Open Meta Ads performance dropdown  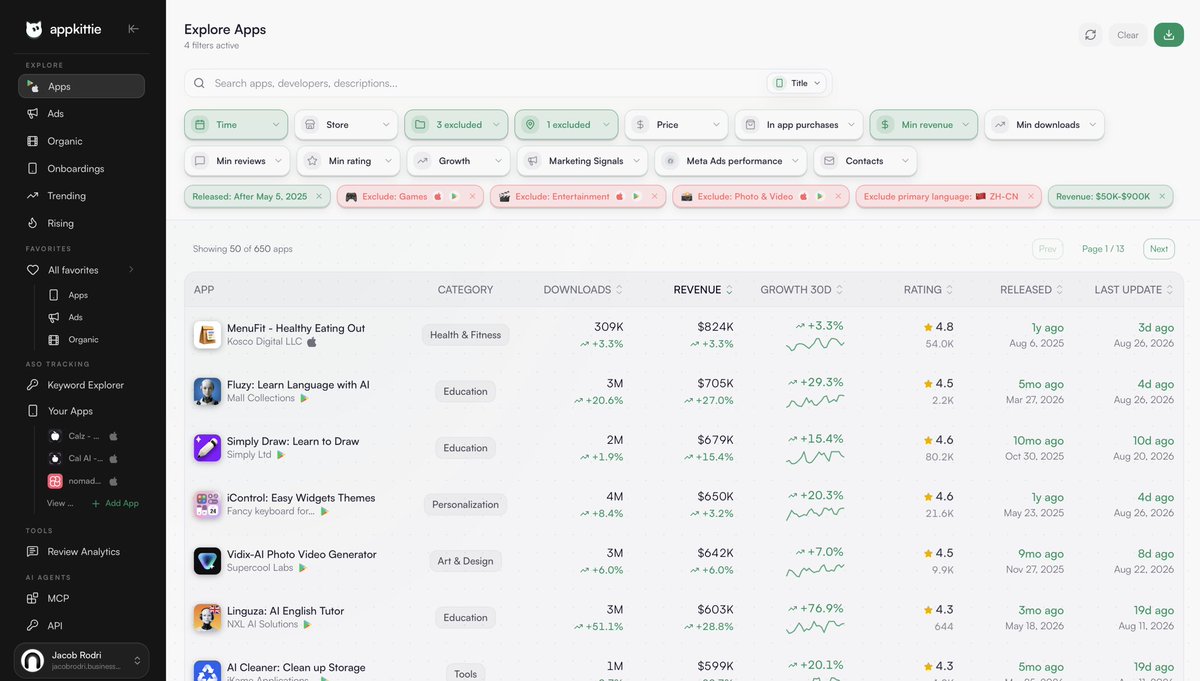[730, 161]
